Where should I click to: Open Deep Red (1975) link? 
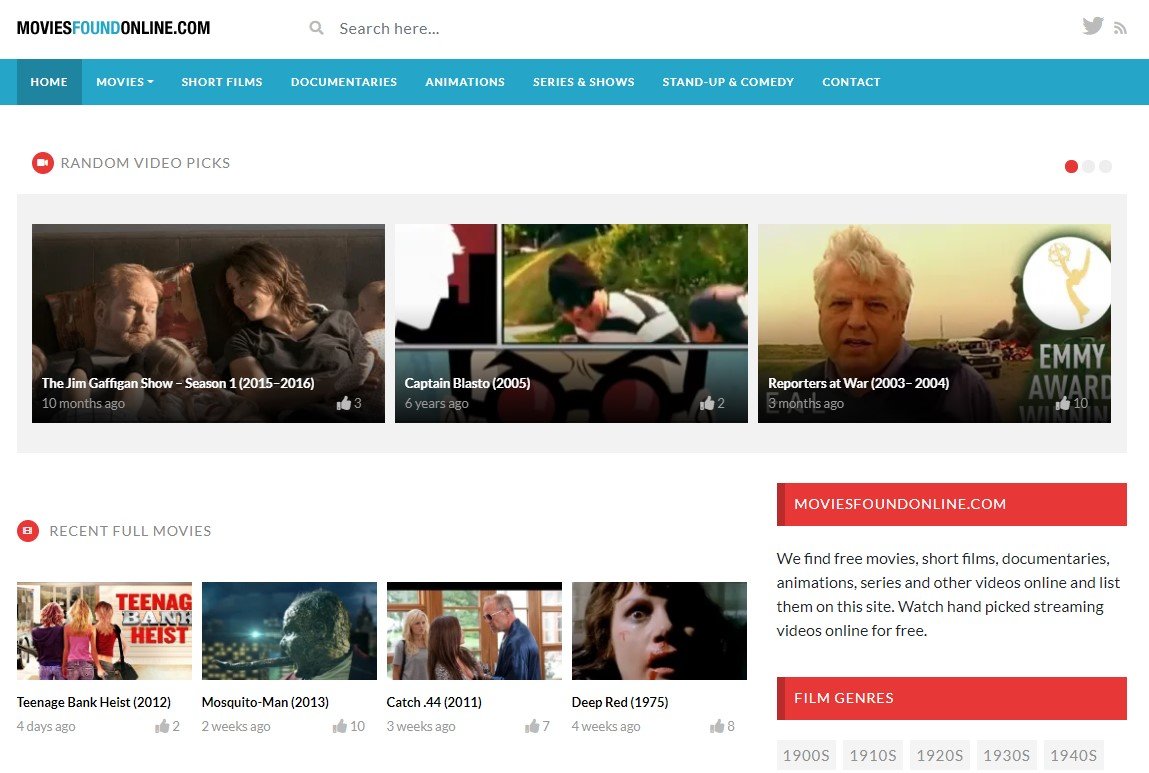620,702
